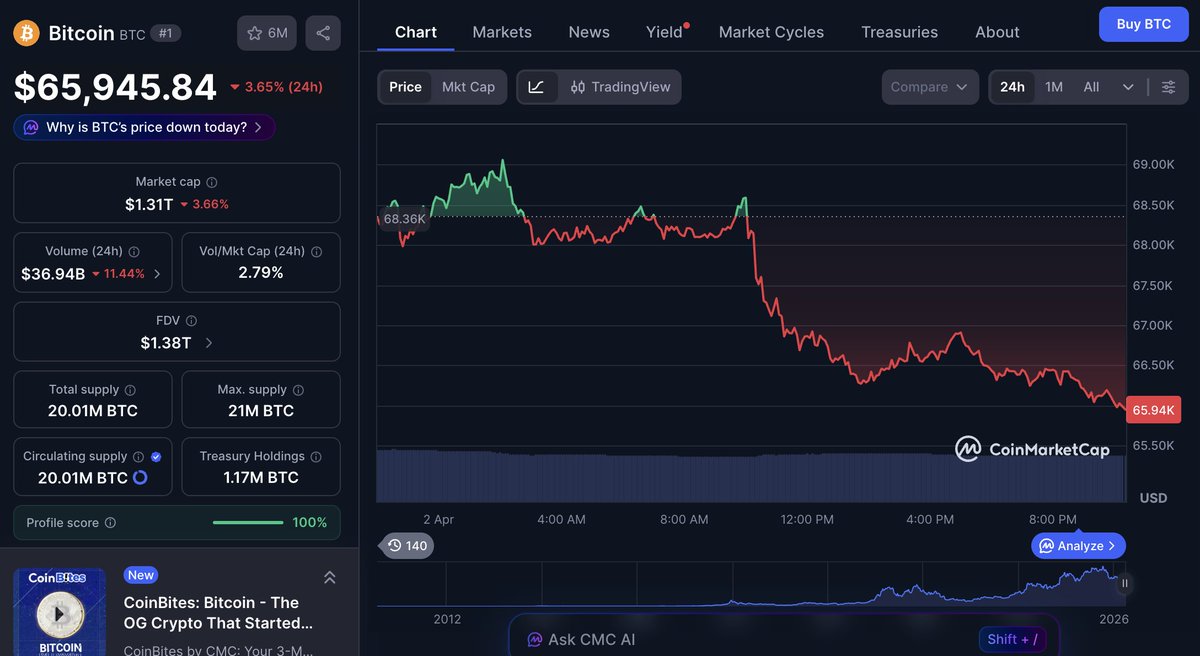Show info tooltip for Volume (24h)
The image size is (1200, 656).
pos(134,252)
